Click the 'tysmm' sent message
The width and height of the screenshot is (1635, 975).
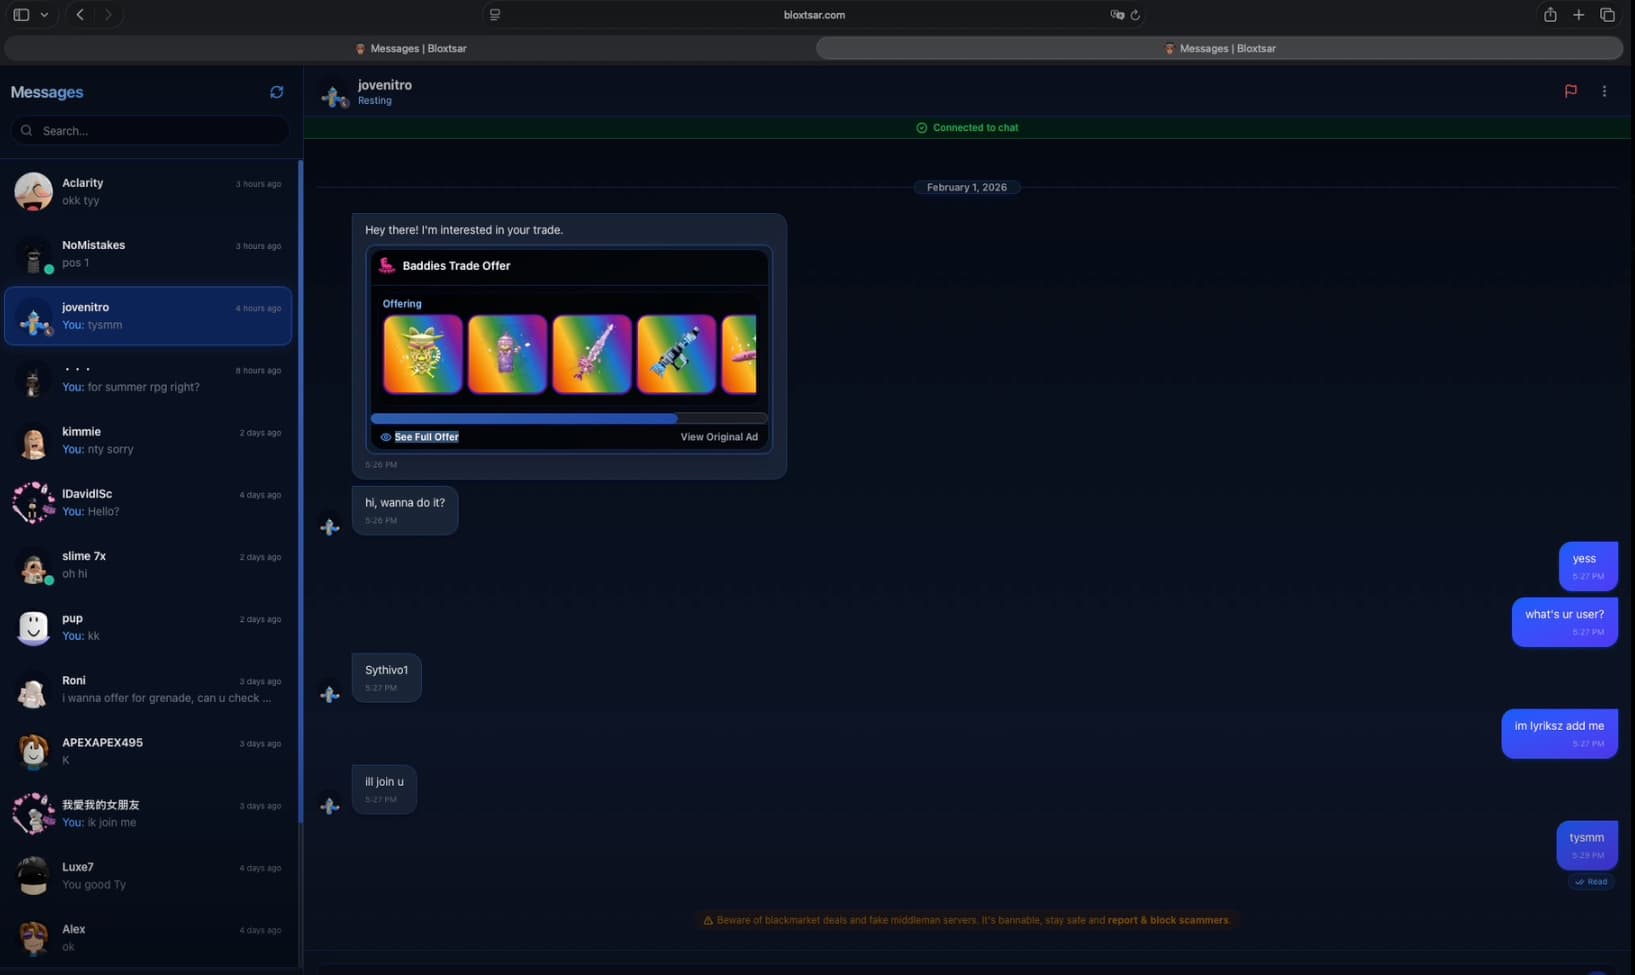1587,845
